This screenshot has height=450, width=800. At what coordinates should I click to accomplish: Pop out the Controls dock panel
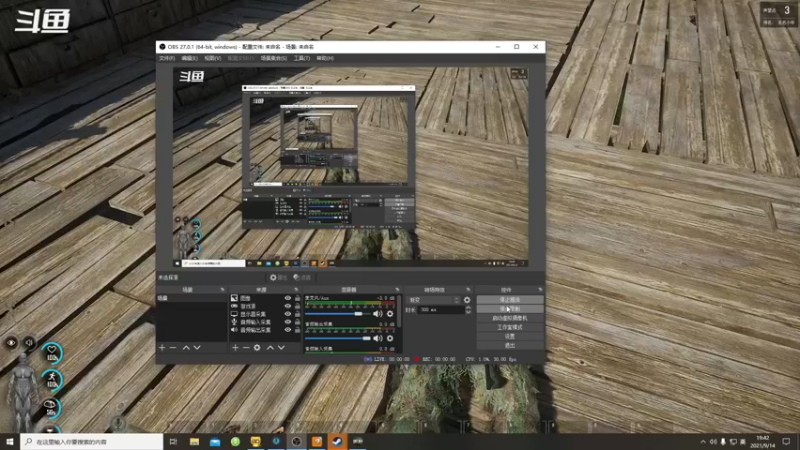(540, 290)
